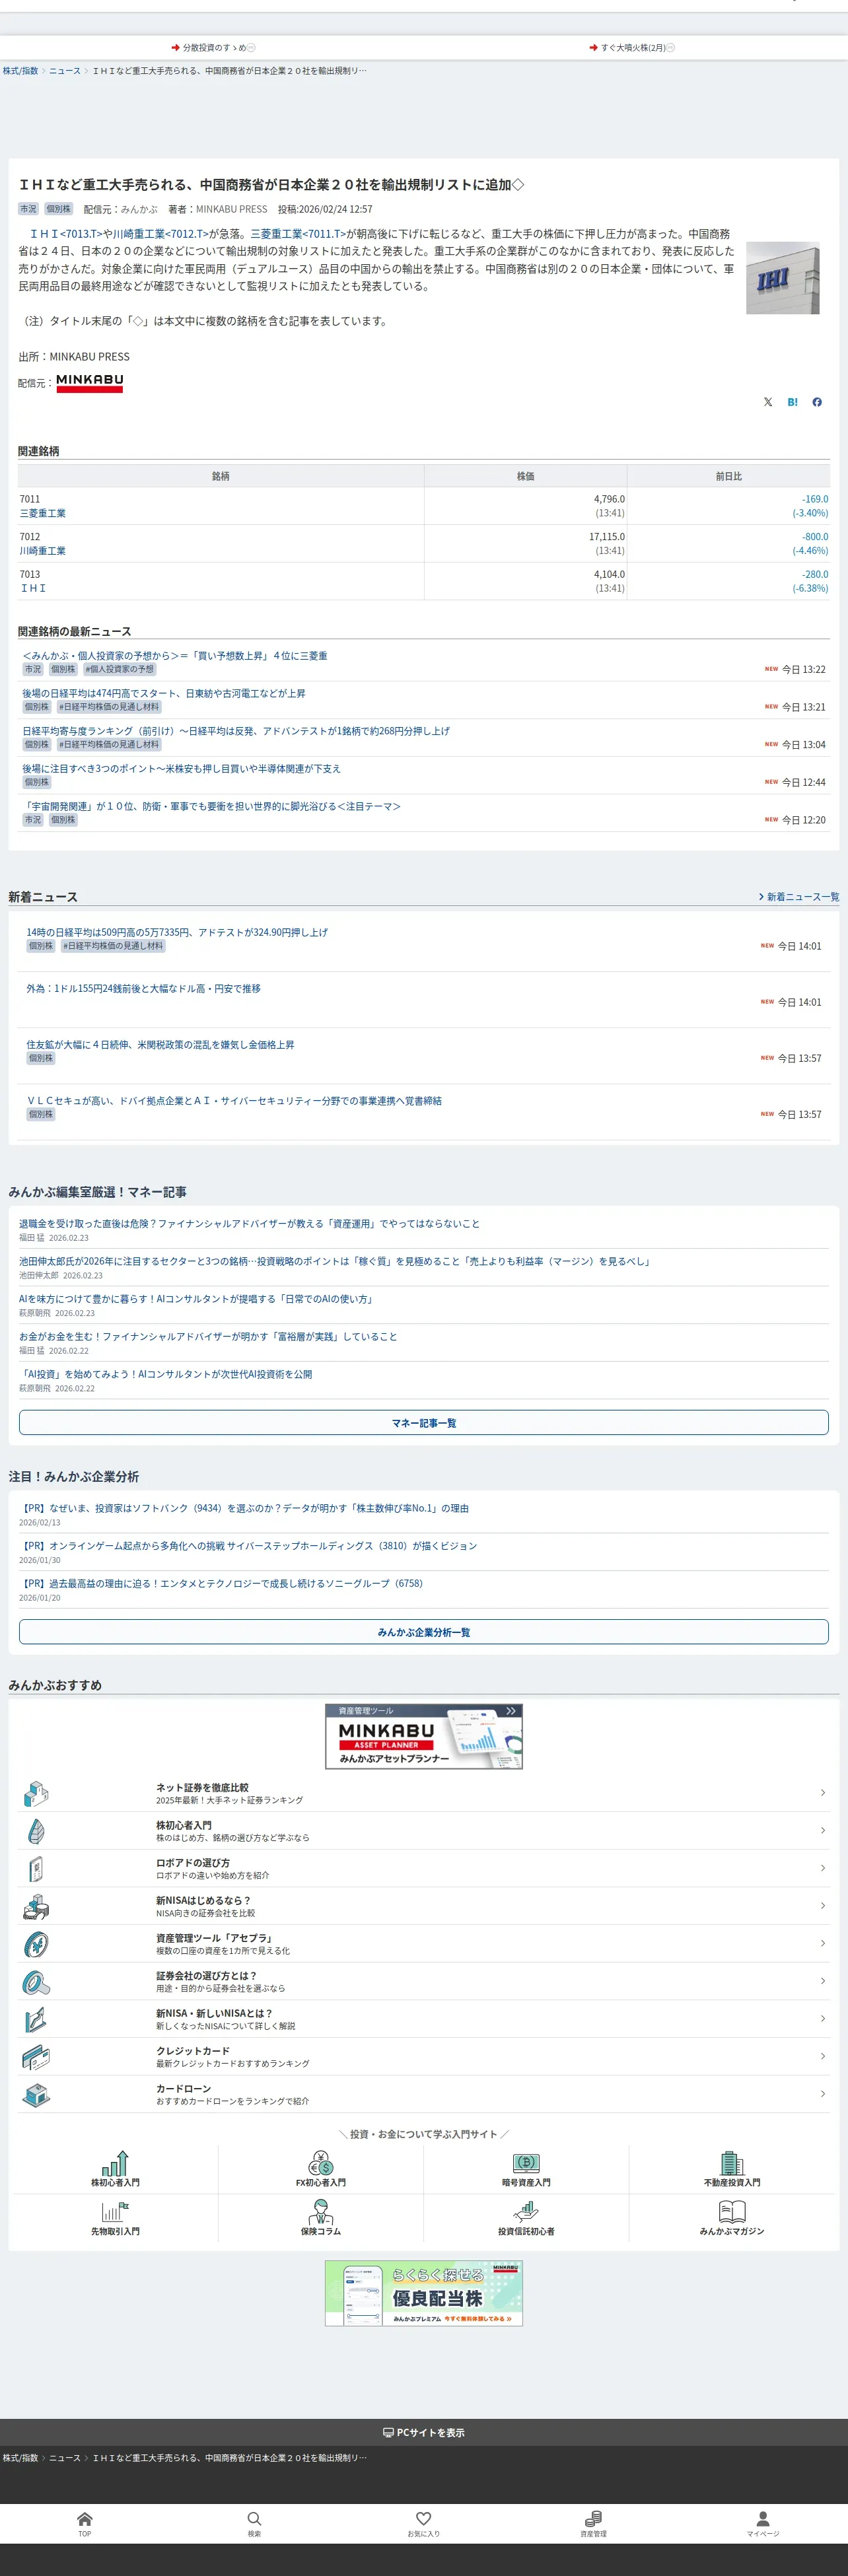The height and width of the screenshot is (2576, 848).
Task: Expand カードローン row chevron
Action: point(822,2094)
